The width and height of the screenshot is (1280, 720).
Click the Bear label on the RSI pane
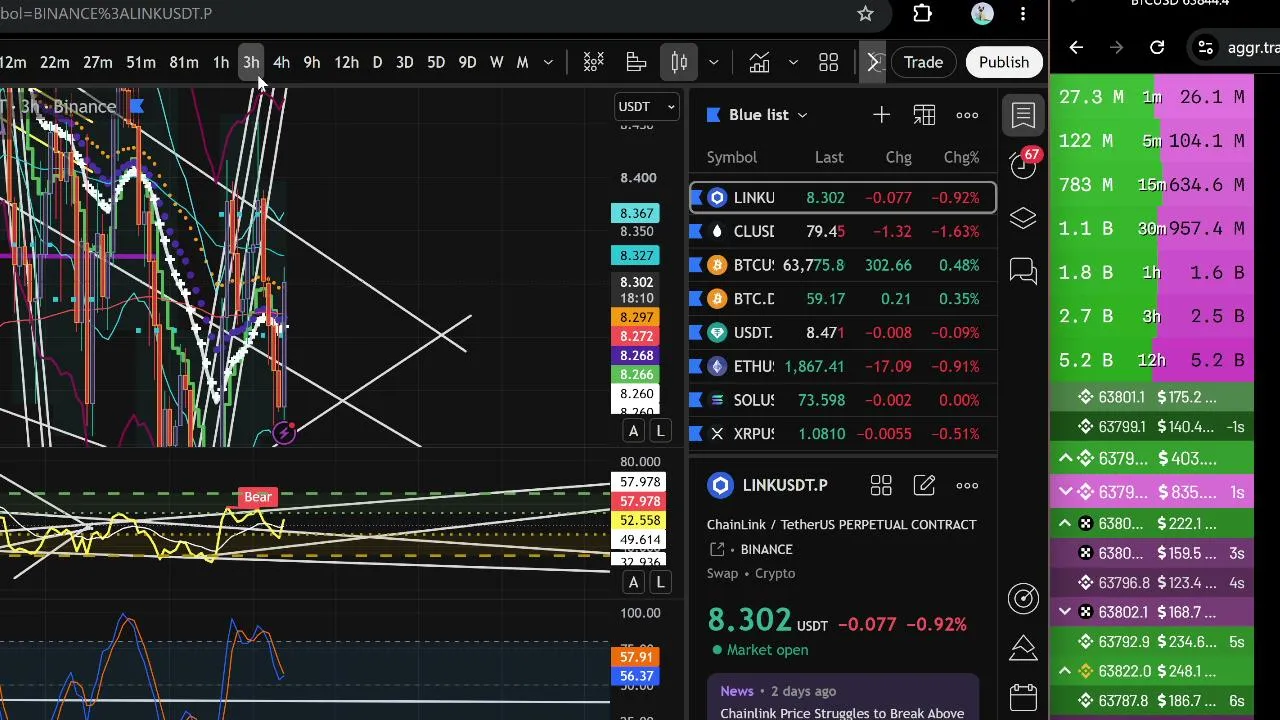[258, 497]
